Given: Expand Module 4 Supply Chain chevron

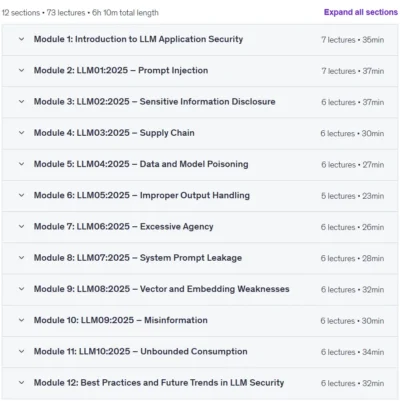Looking at the screenshot, I should click(x=21, y=133).
